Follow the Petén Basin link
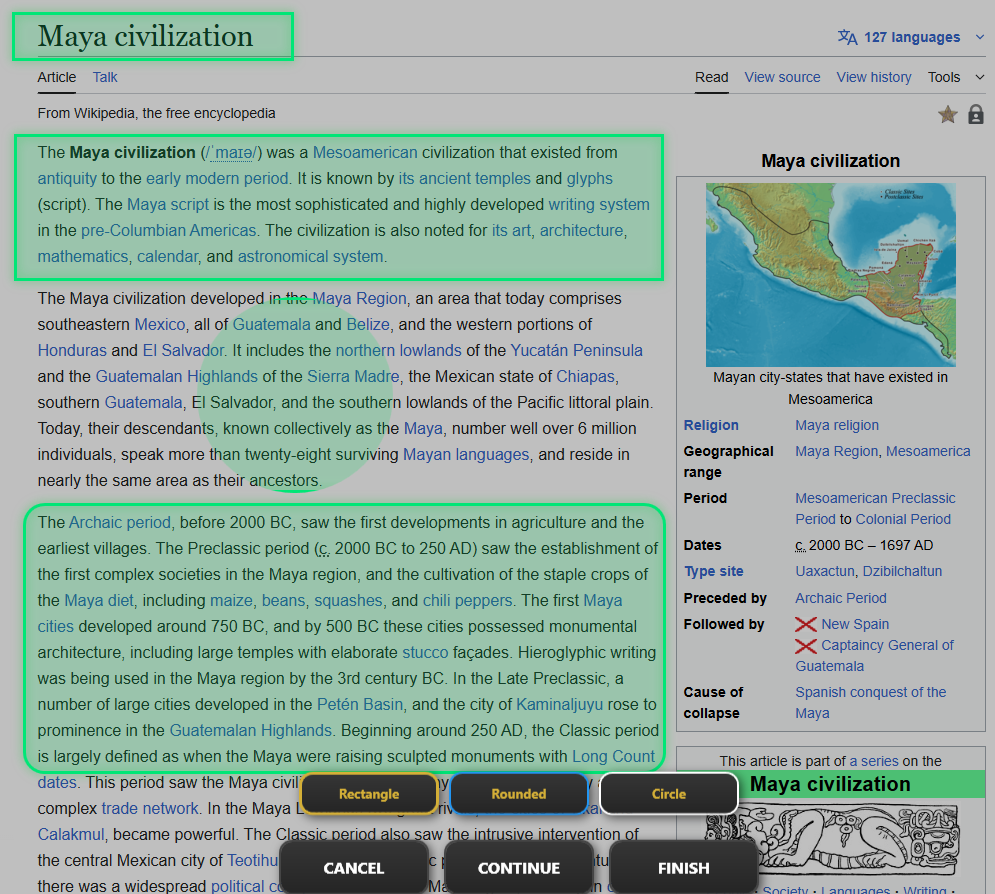This screenshot has height=894, width=995. [360, 705]
